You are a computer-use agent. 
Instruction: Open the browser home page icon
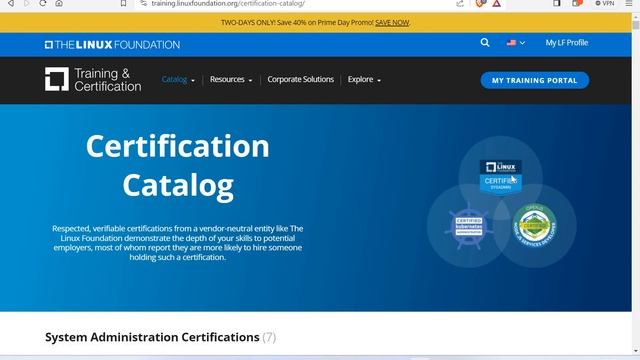pyautogui.click(x=59, y=3)
